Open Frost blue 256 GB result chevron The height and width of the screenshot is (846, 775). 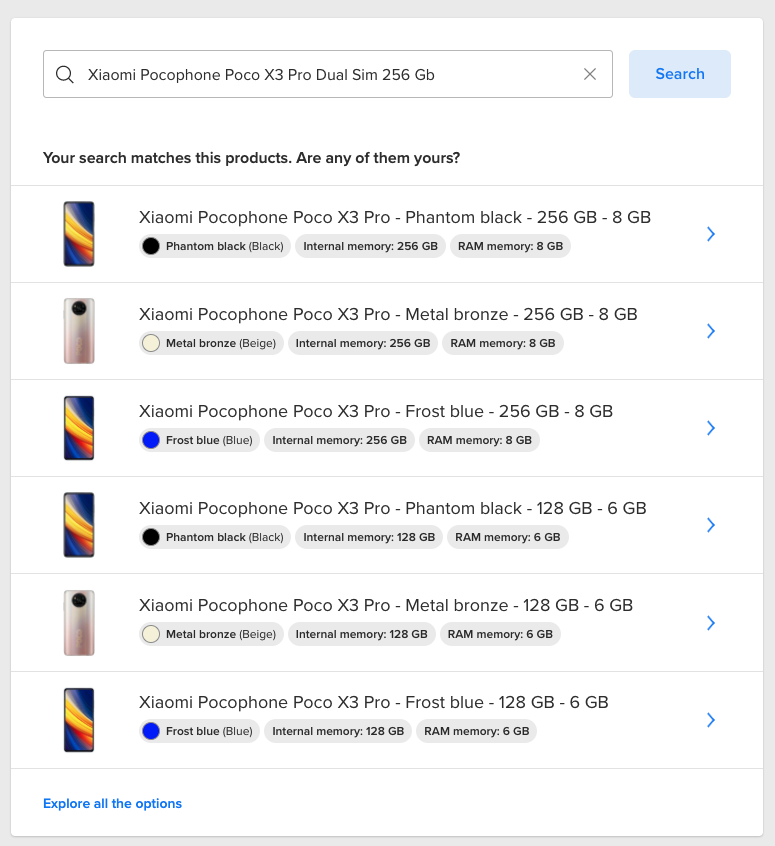point(711,428)
